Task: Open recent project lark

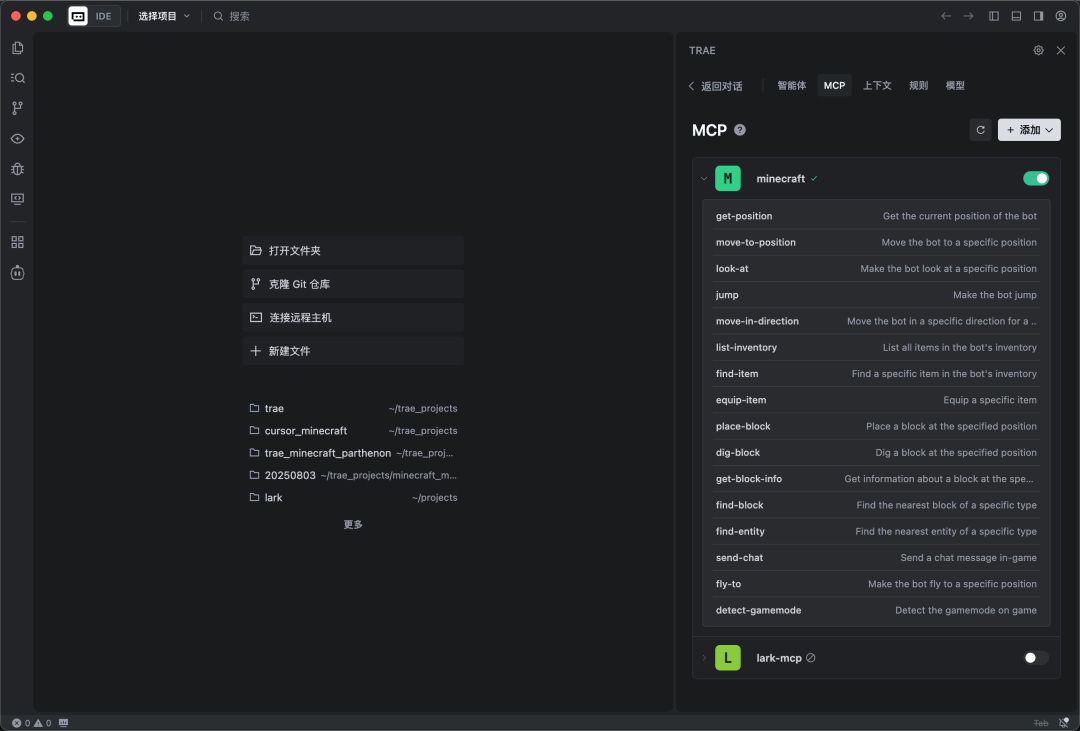Action: click(353, 497)
